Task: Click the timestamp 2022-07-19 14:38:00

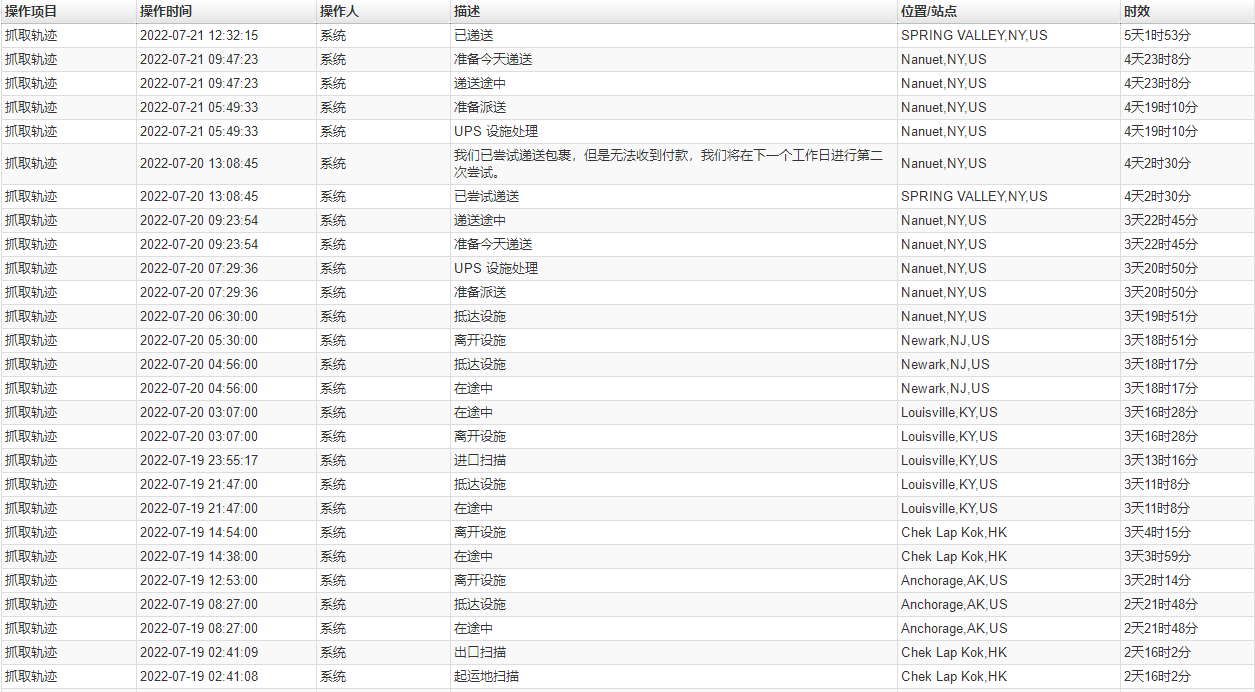Action: [199, 556]
